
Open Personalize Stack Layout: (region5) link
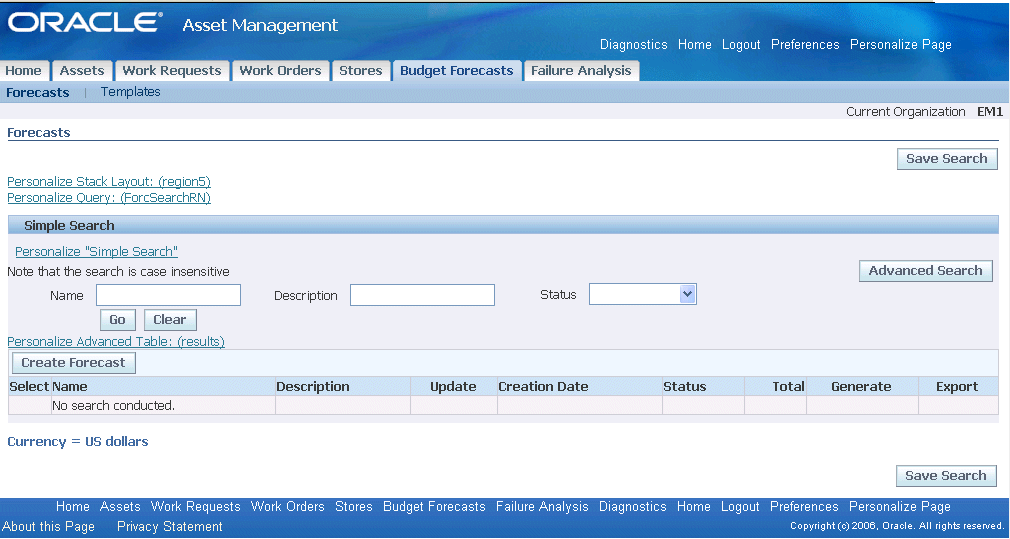109,182
